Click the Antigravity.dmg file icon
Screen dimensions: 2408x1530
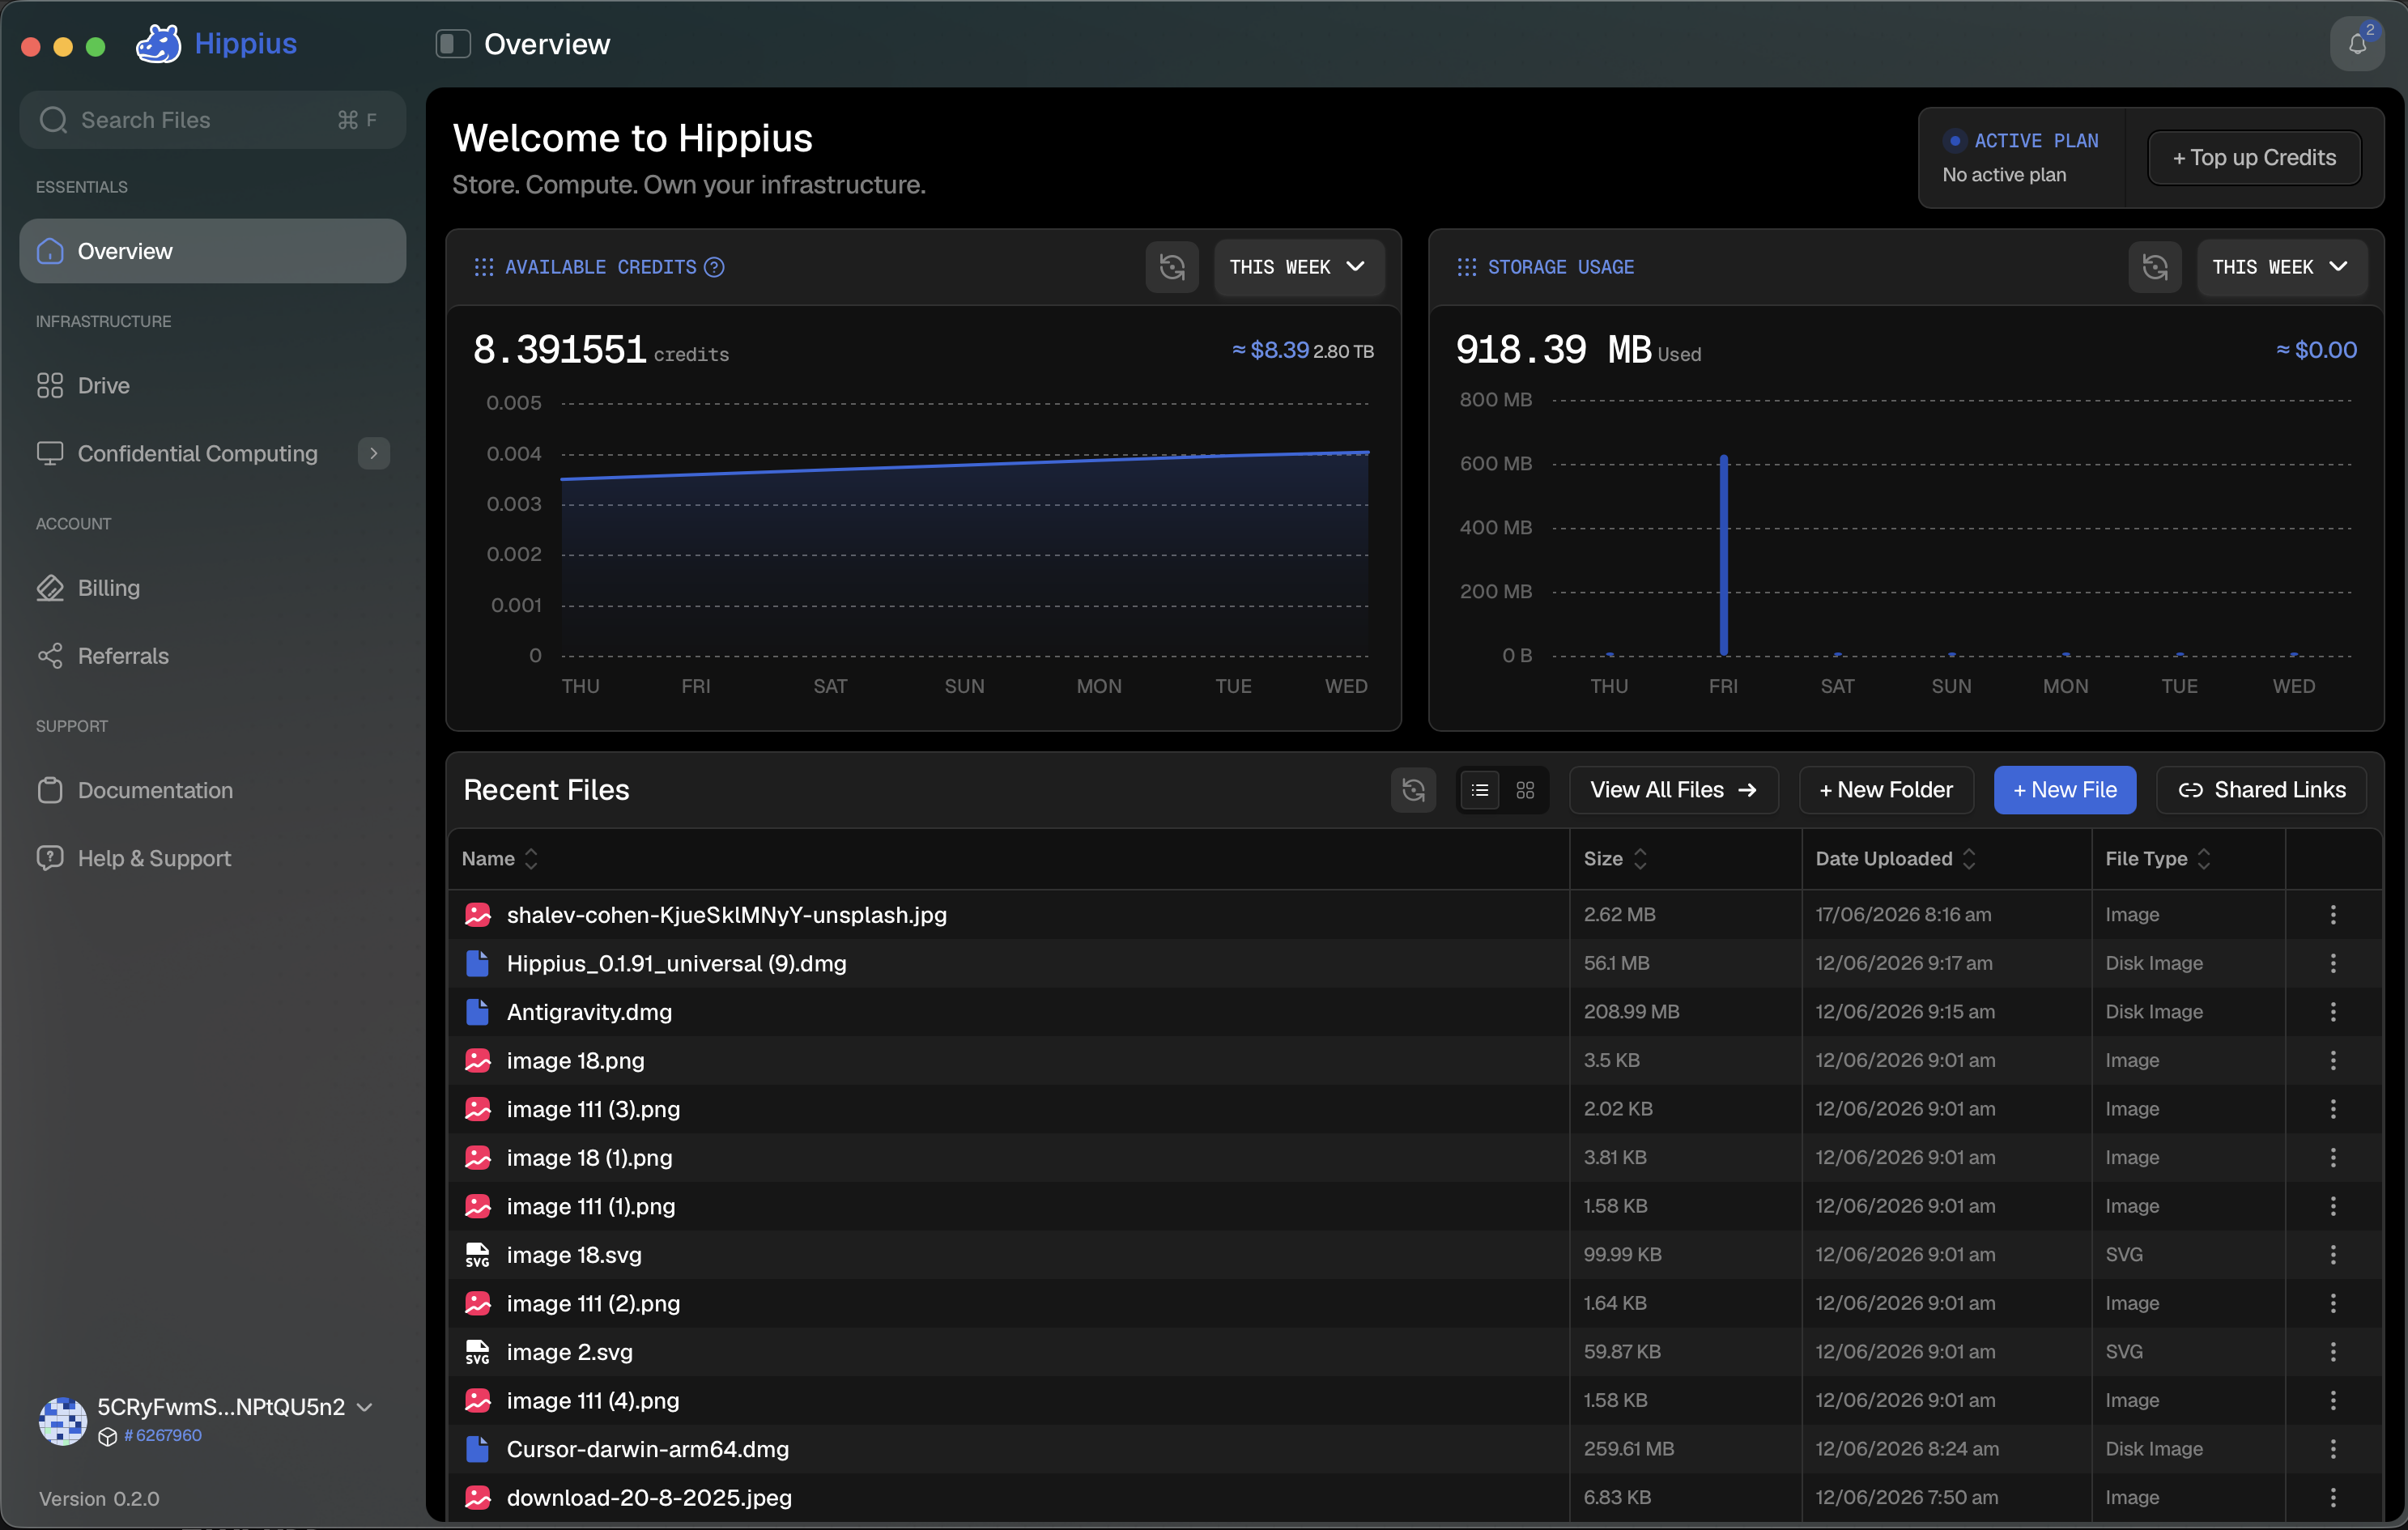pos(478,1012)
